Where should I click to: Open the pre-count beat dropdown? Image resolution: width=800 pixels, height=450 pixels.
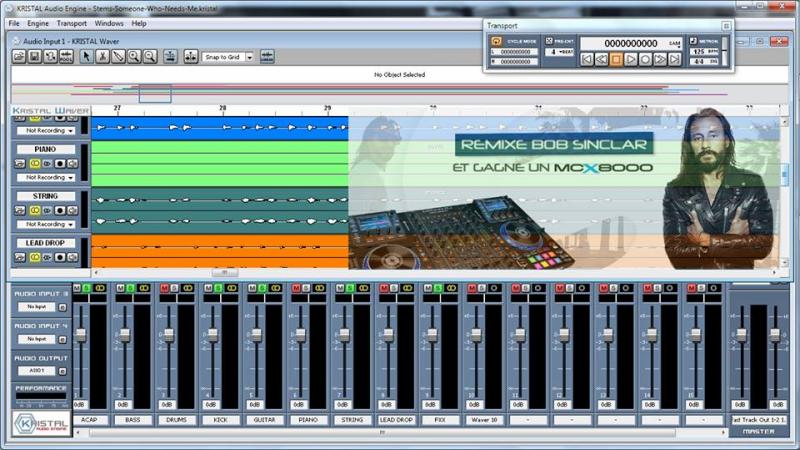[559, 52]
